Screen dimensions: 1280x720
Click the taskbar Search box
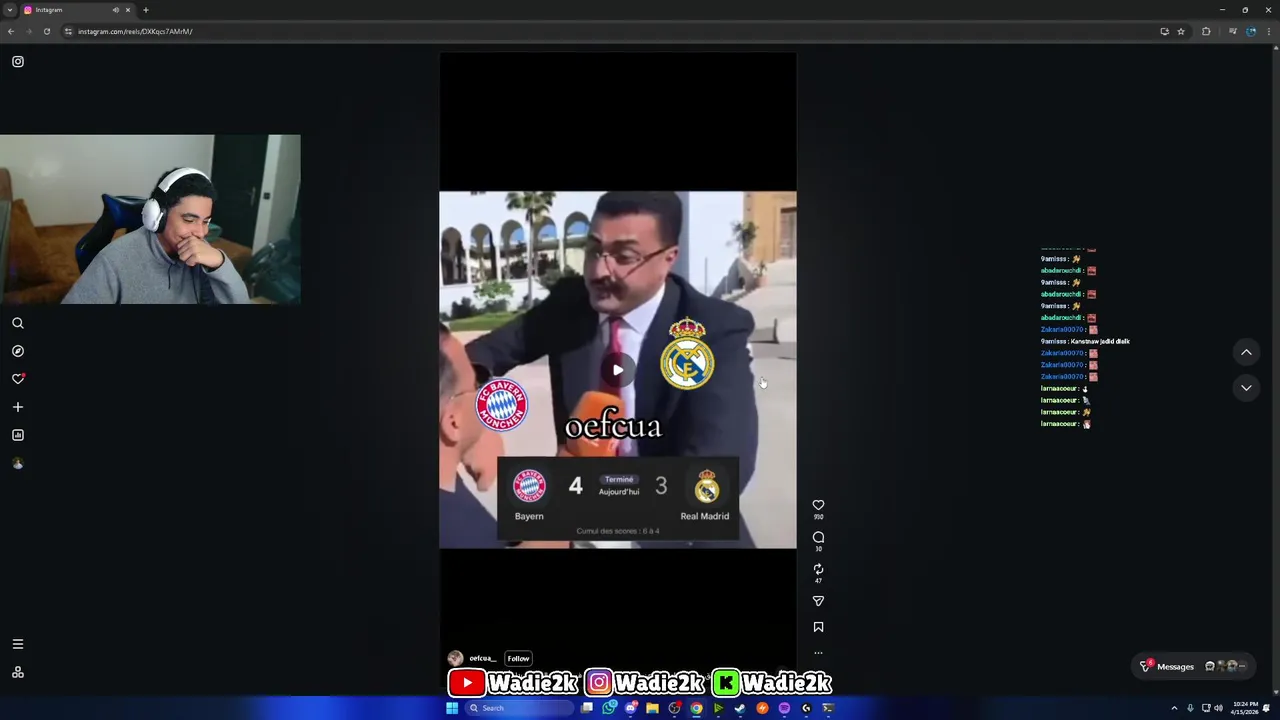click(x=520, y=708)
